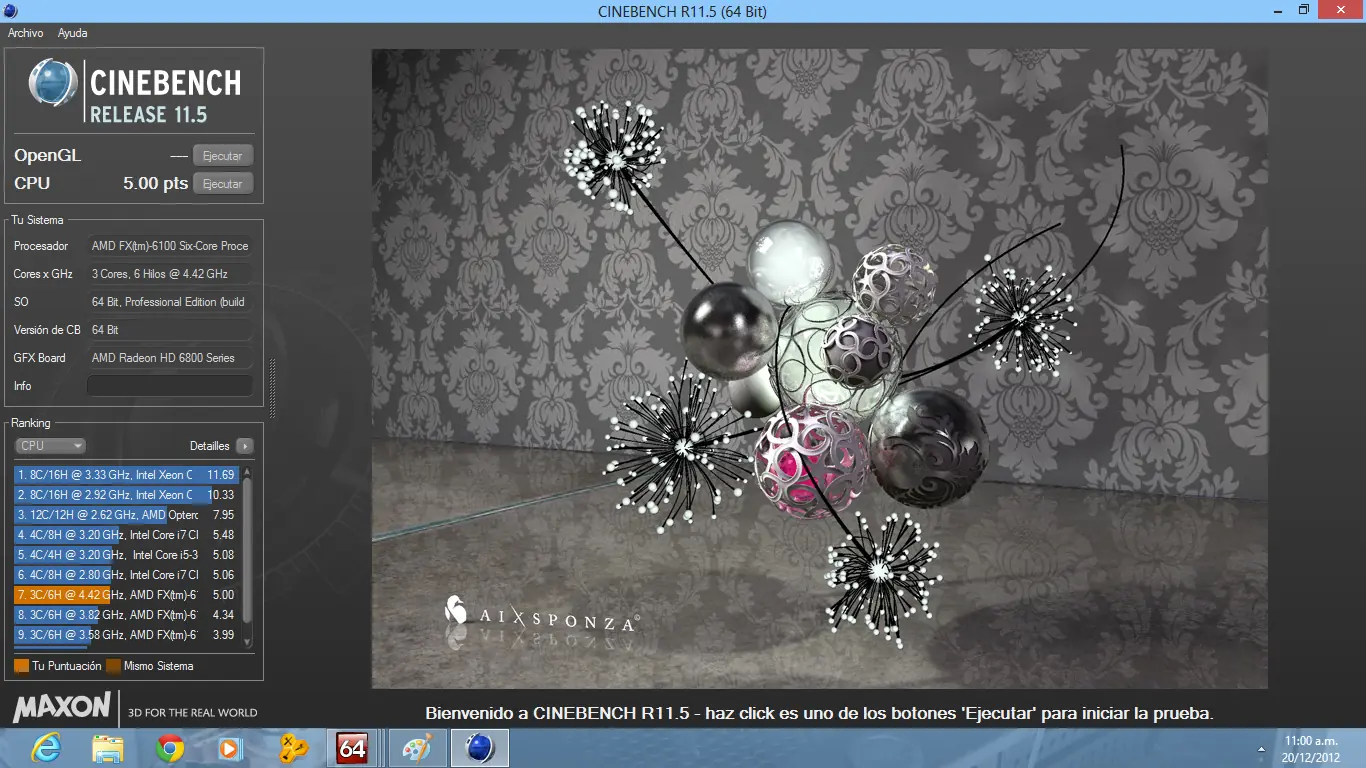
Task: Select ranking row 2, Xeon at 2.92 GHz
Action: point(126,495)
